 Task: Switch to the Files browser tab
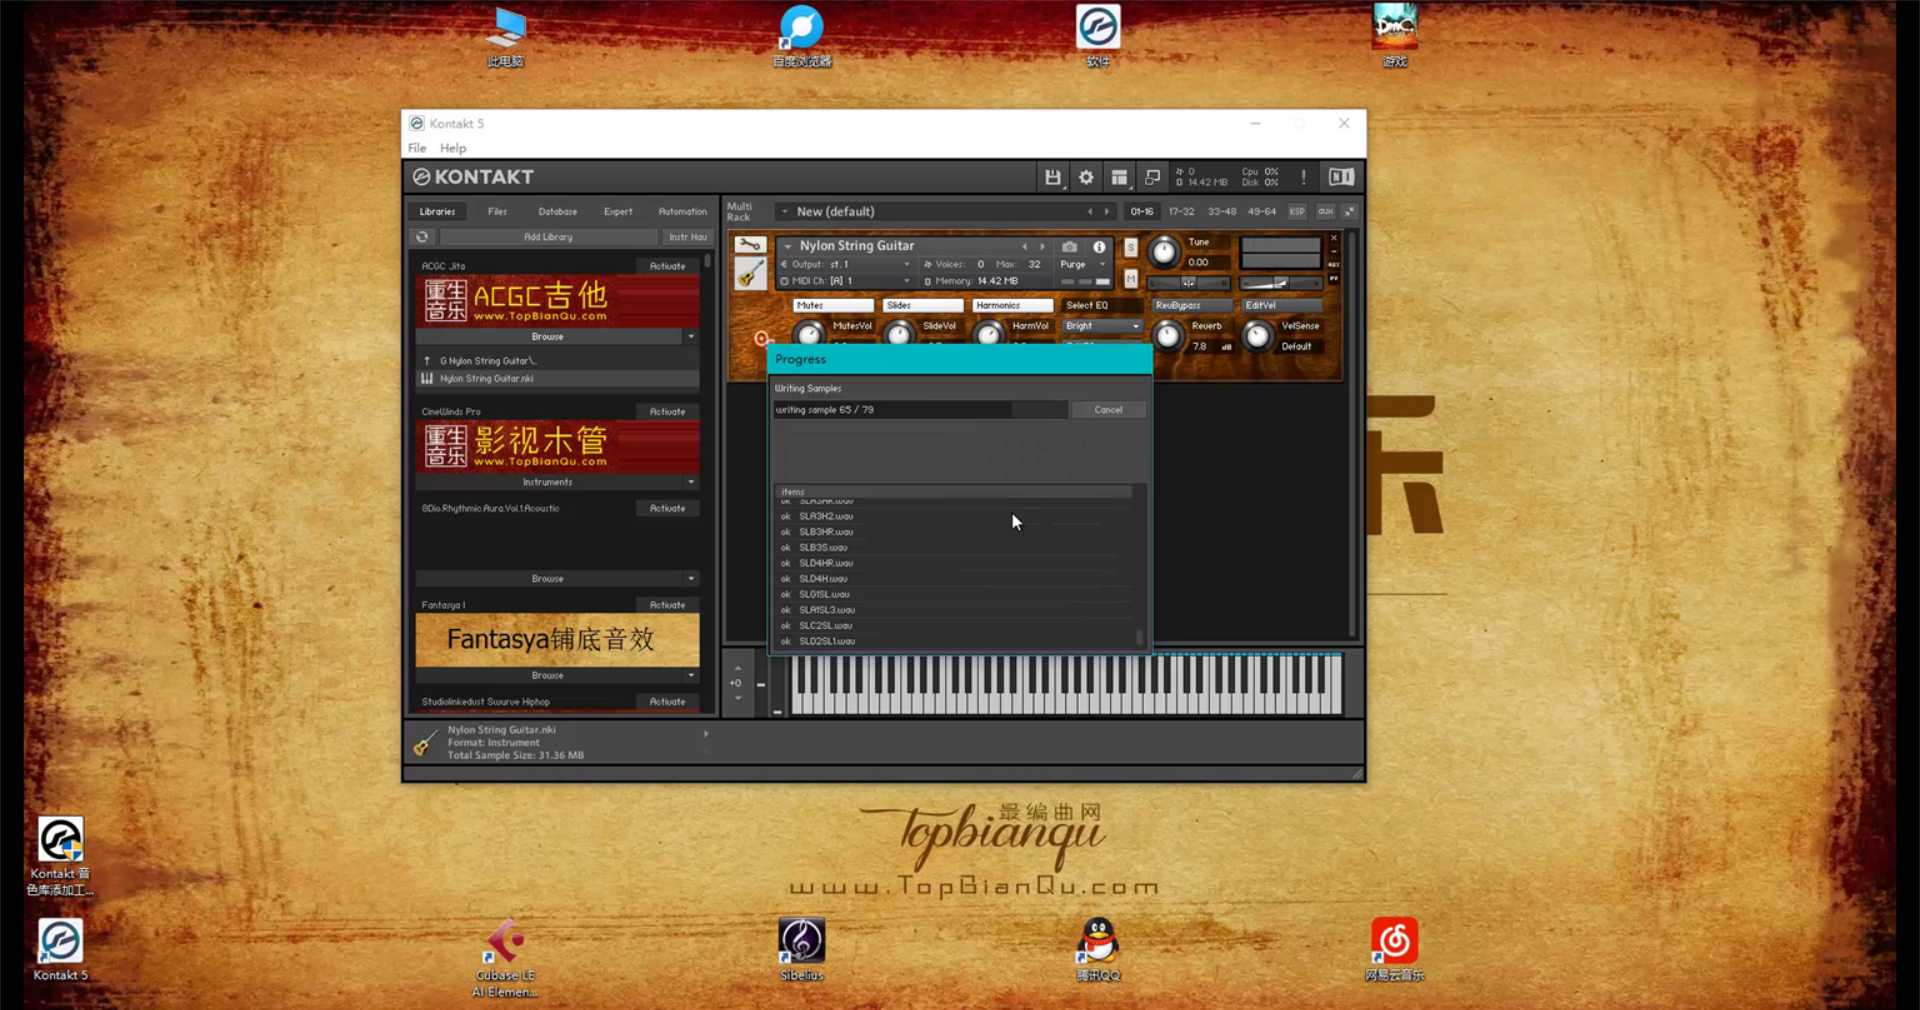pyautogui.click(x=497, y=212)
